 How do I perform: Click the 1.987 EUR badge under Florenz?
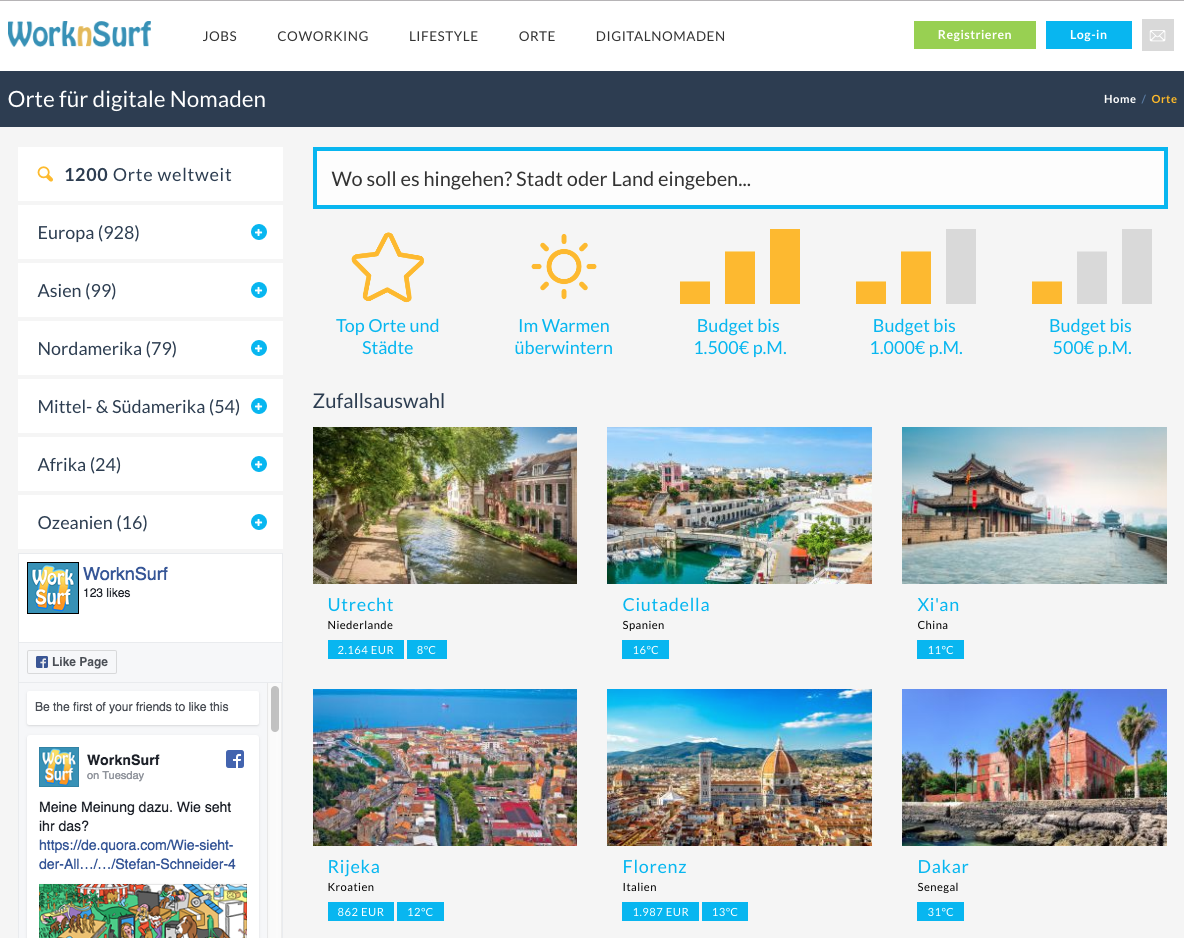[661, 912]
